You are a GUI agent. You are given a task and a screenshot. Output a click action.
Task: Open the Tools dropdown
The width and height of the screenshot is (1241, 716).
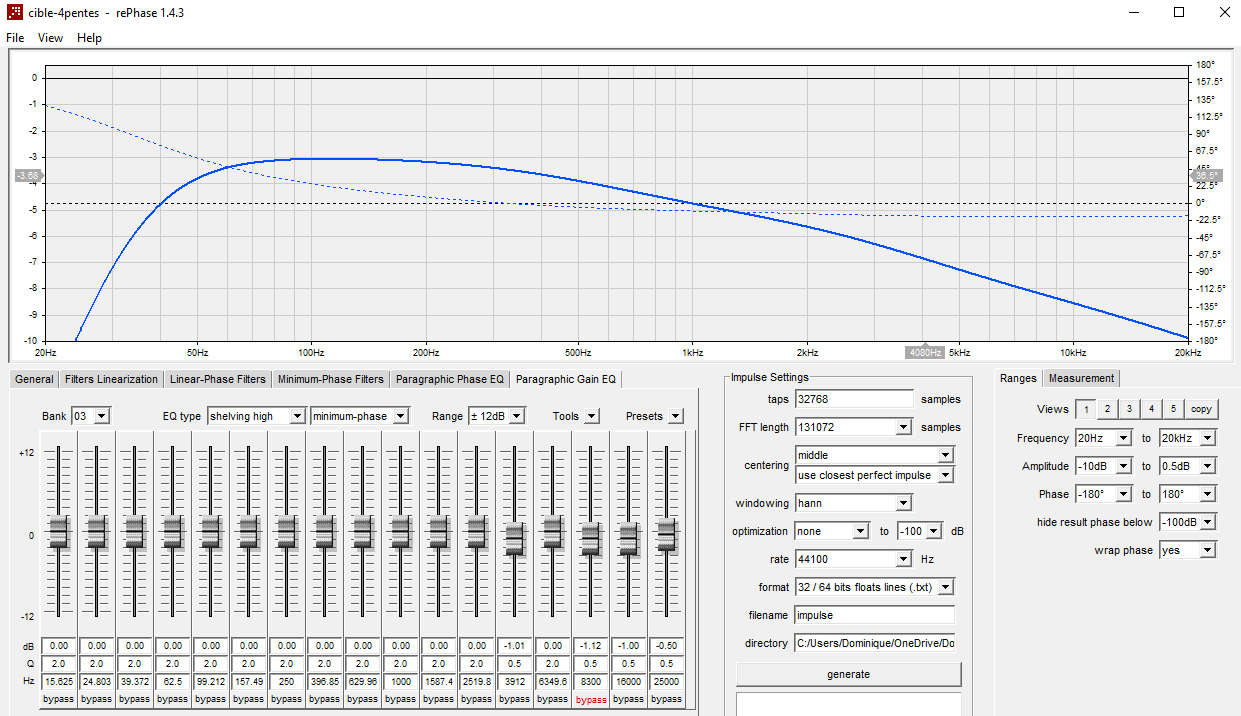(x=592, y=416)
